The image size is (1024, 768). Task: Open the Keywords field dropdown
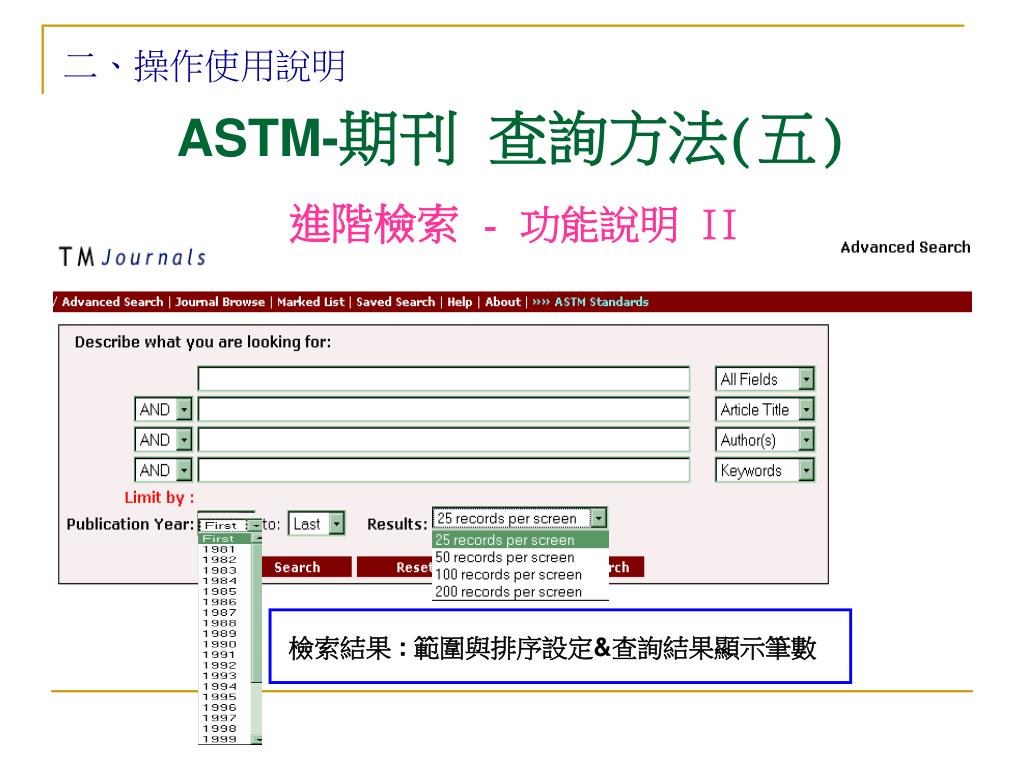(765, 470)
